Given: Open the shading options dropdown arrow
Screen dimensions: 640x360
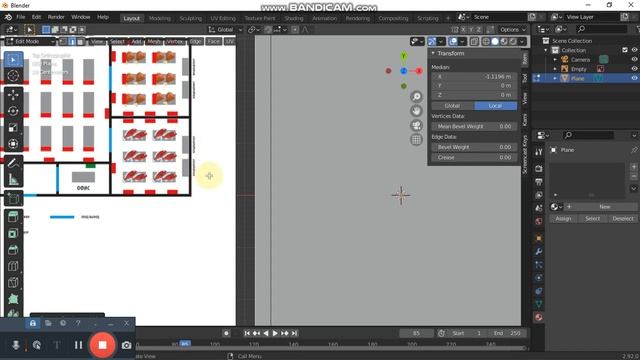Looking at the screenshot, I should (522, 42).
